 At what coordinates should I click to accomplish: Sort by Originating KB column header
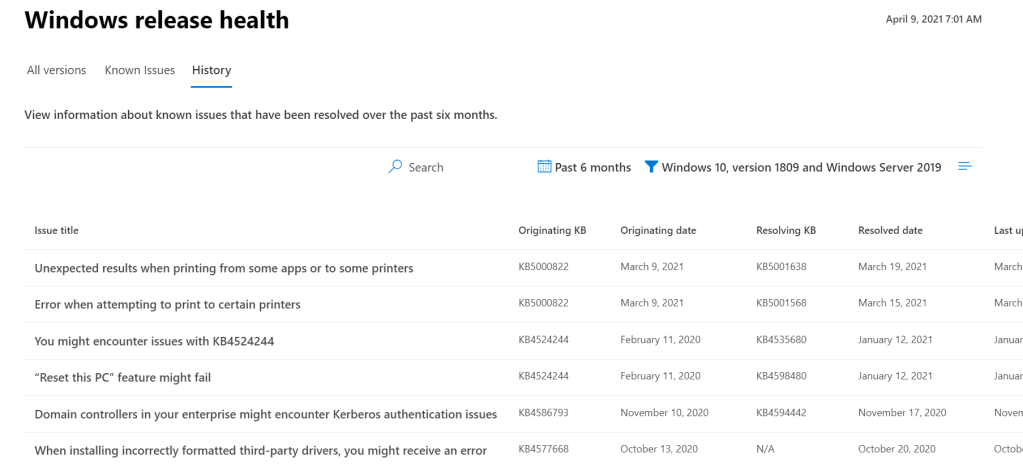[552, 231]
